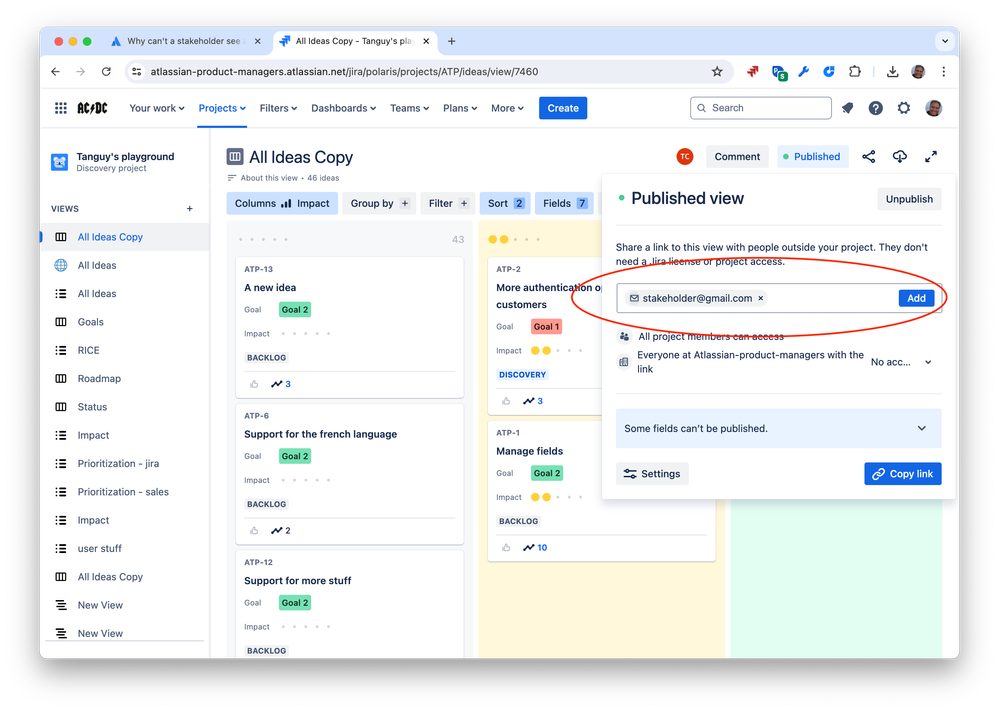
Task: Vote thumbs up on ATP-6 card
Action: [x=254, y=531]
